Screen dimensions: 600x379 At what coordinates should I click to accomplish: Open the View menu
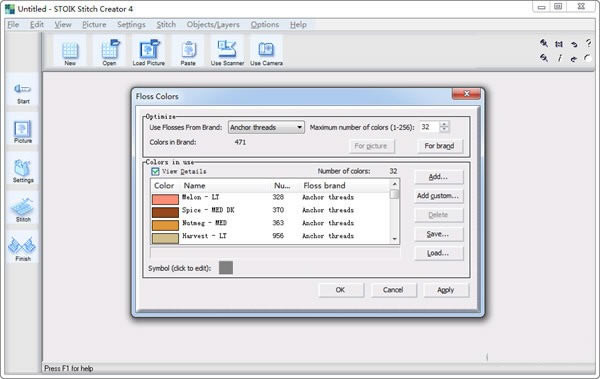[63, 25]
